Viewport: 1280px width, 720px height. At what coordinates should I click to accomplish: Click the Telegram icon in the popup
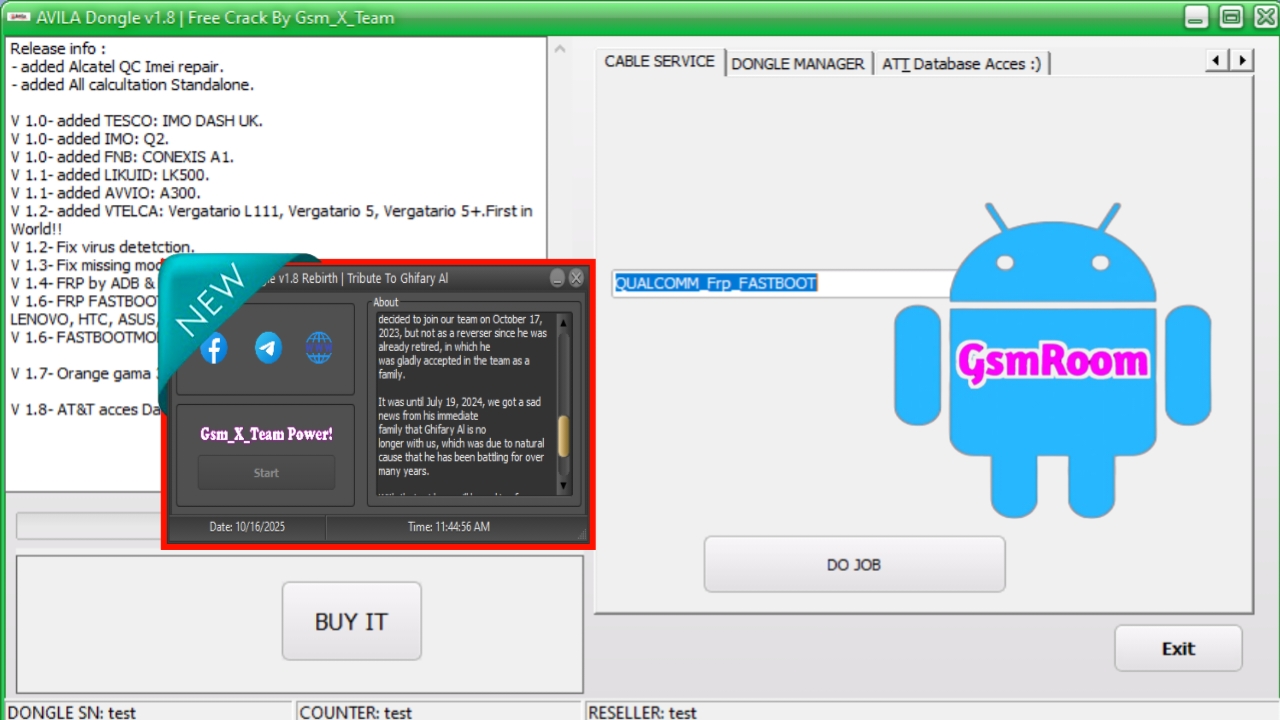(x=268, y=348)
